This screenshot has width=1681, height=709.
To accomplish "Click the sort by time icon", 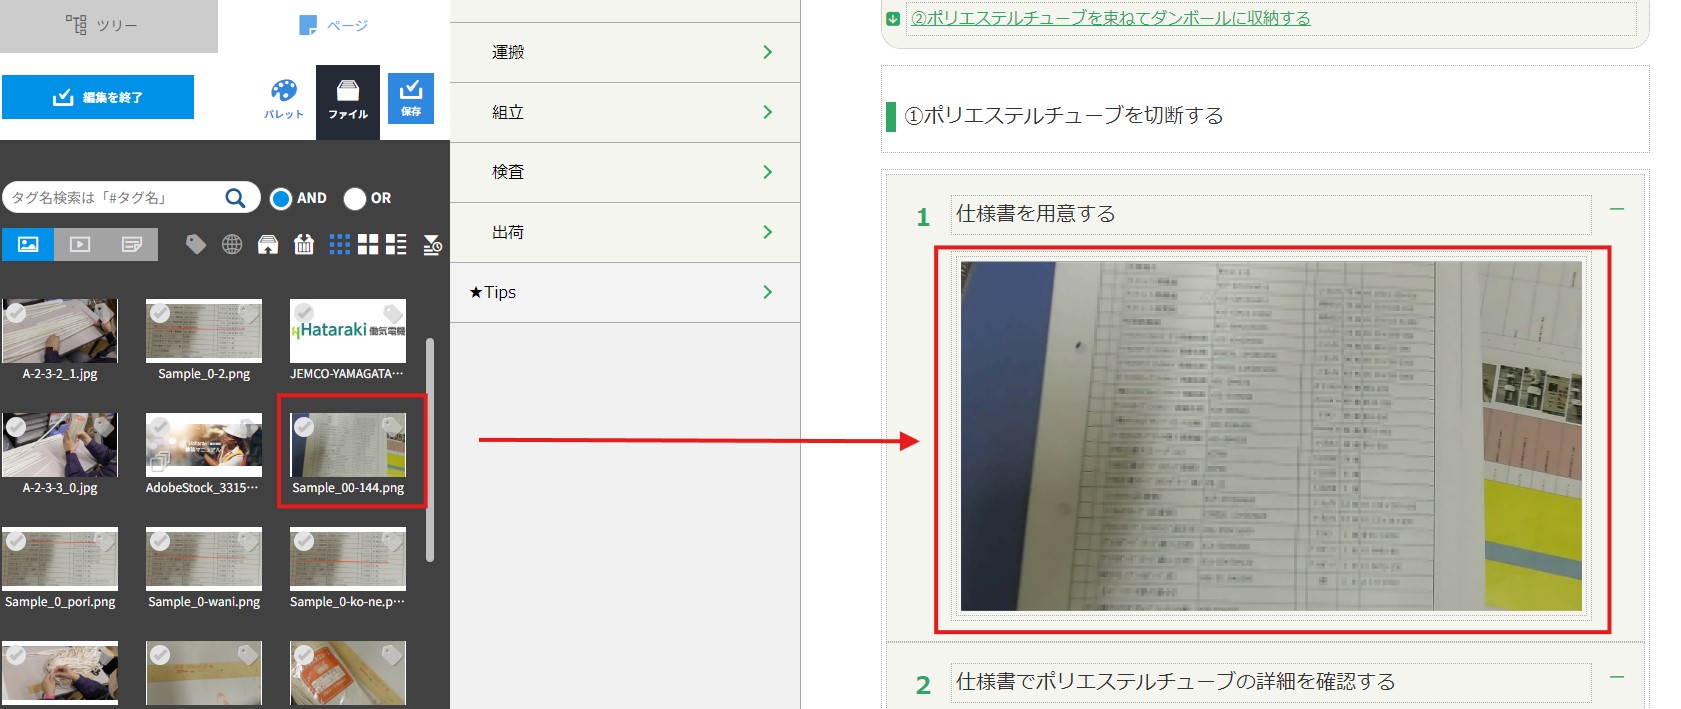I will tap(432, 244).
